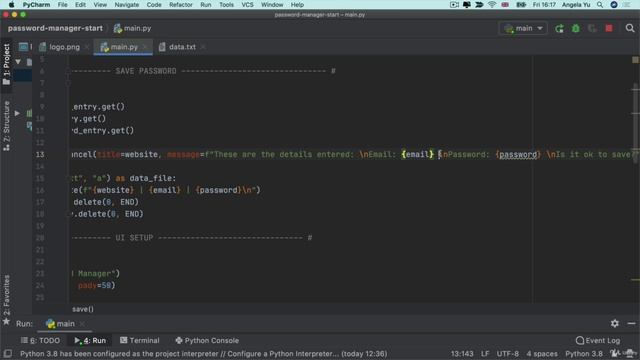Image resolution: width=640 pixels, height=360 pixels.
Task: Fold the SAVE PASSWORD region in gutter
Action: tap(68, 71)
